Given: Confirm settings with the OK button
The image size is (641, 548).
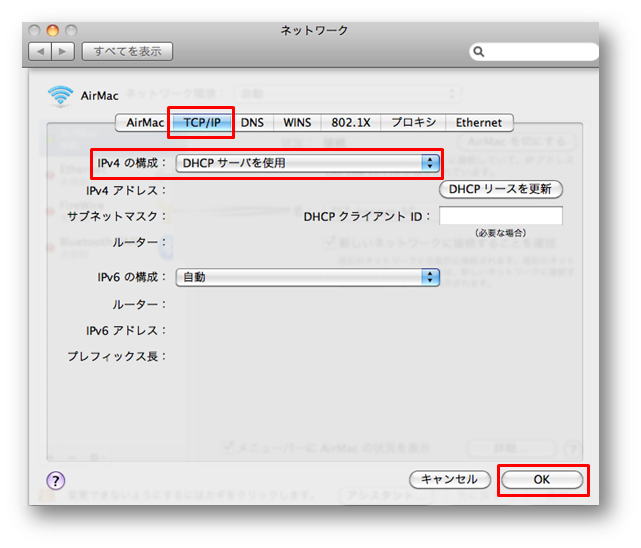Looking at the screenshot, I should click(x=542, y=479).
